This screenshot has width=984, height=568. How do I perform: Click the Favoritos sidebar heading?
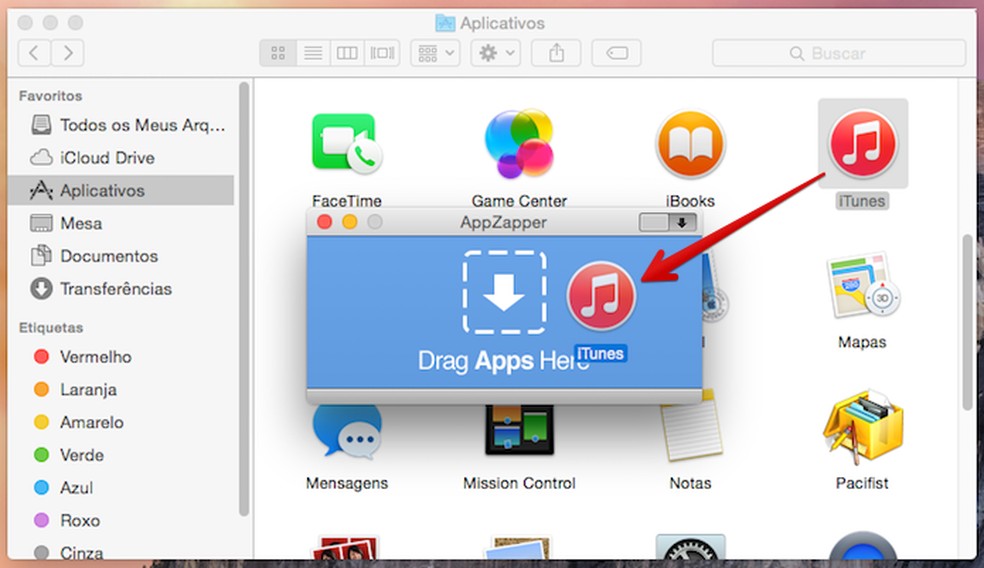click(x=51, y=96)
